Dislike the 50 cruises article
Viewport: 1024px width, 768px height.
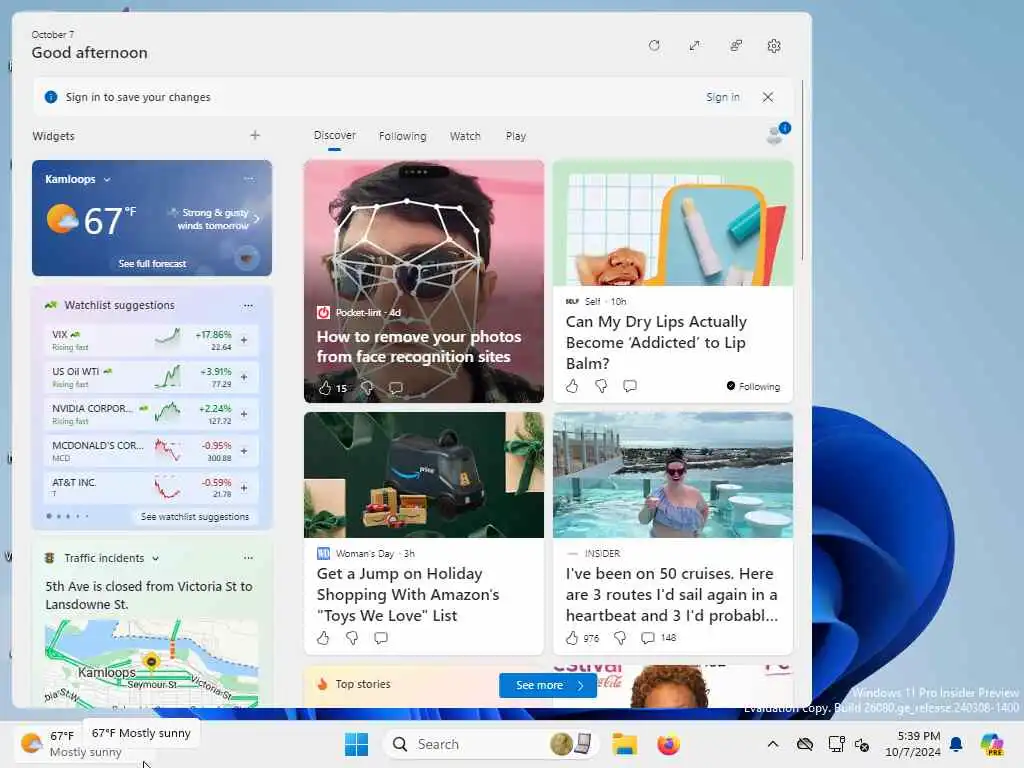pyautogui.click(x=620, y=637)
